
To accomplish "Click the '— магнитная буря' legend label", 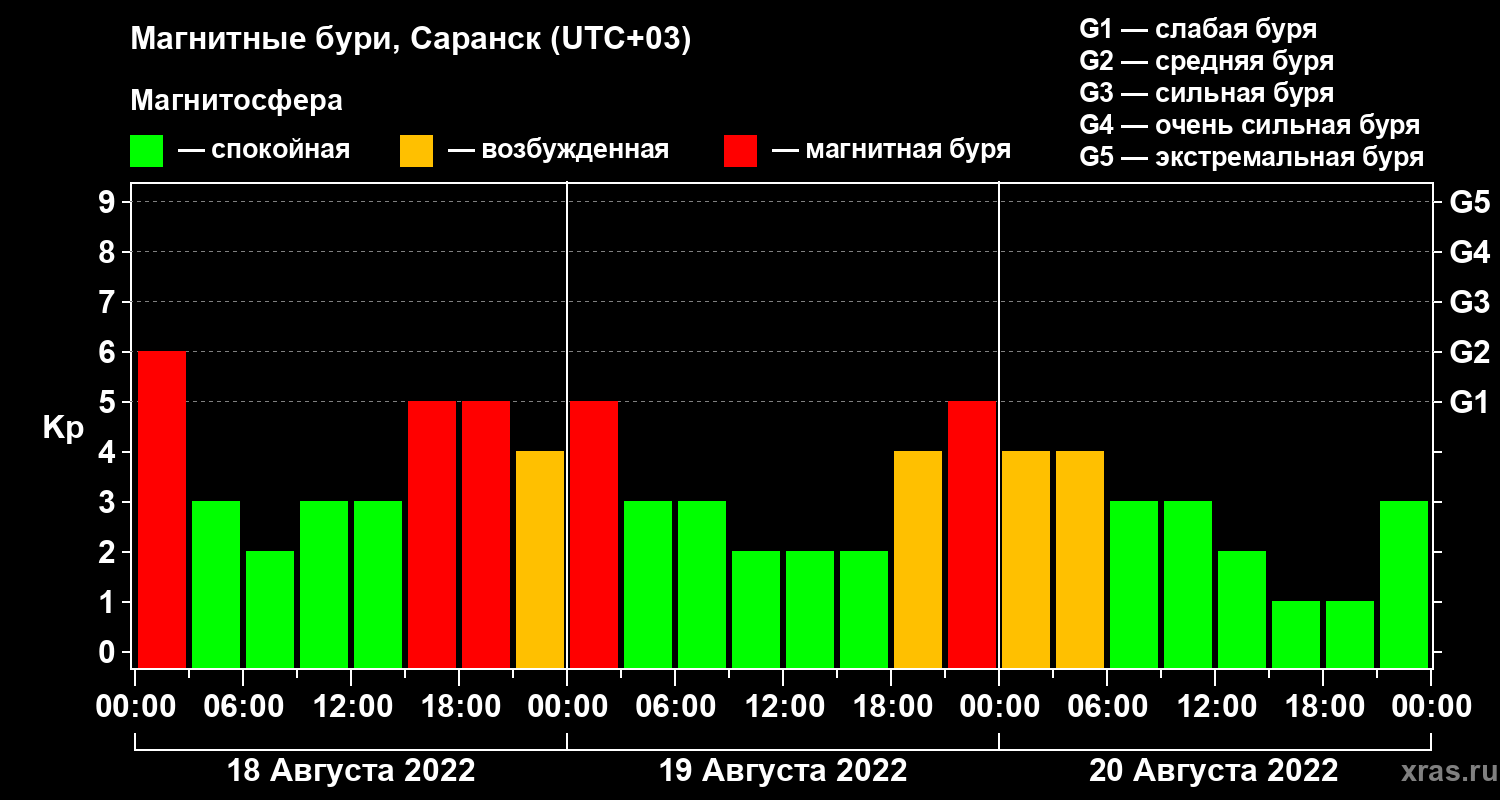I will 892,151.
